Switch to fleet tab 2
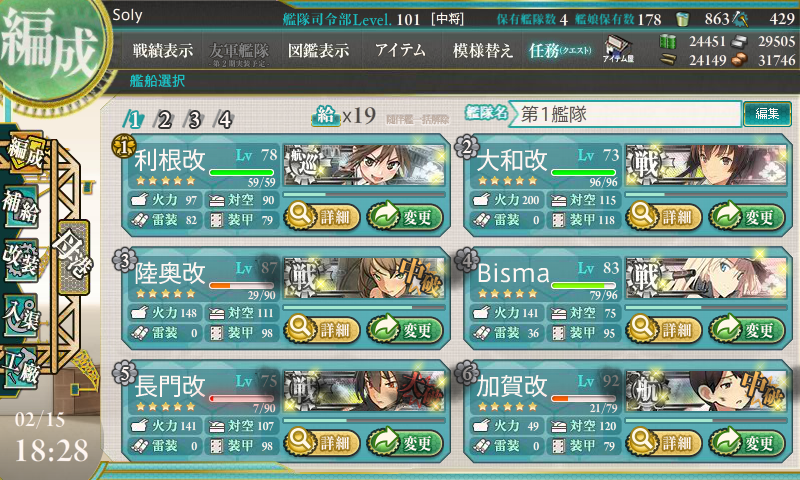 click(164, 120)
